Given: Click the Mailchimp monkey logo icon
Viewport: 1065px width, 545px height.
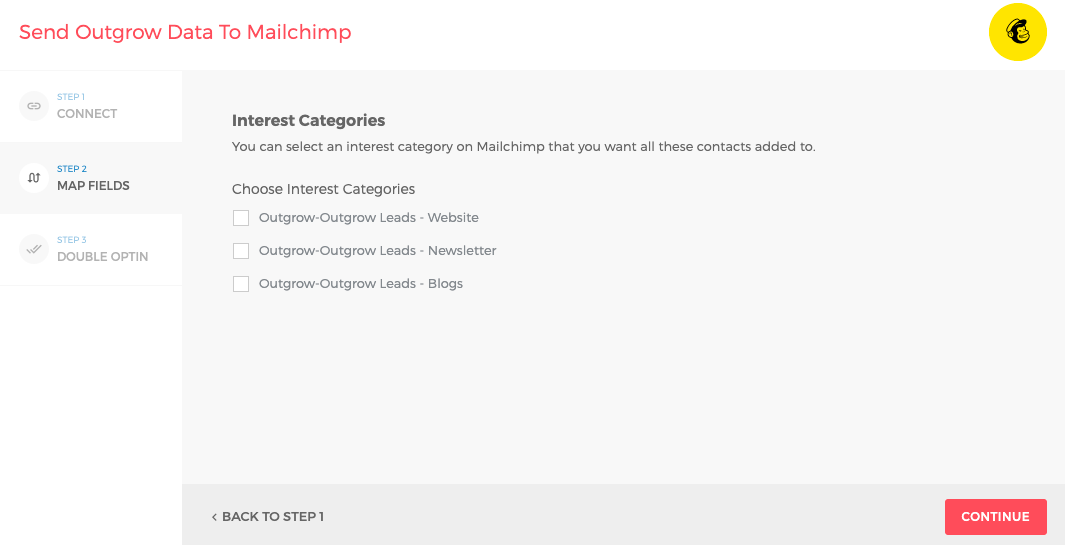Looking at the screenshot, I should click(1017, 32).
